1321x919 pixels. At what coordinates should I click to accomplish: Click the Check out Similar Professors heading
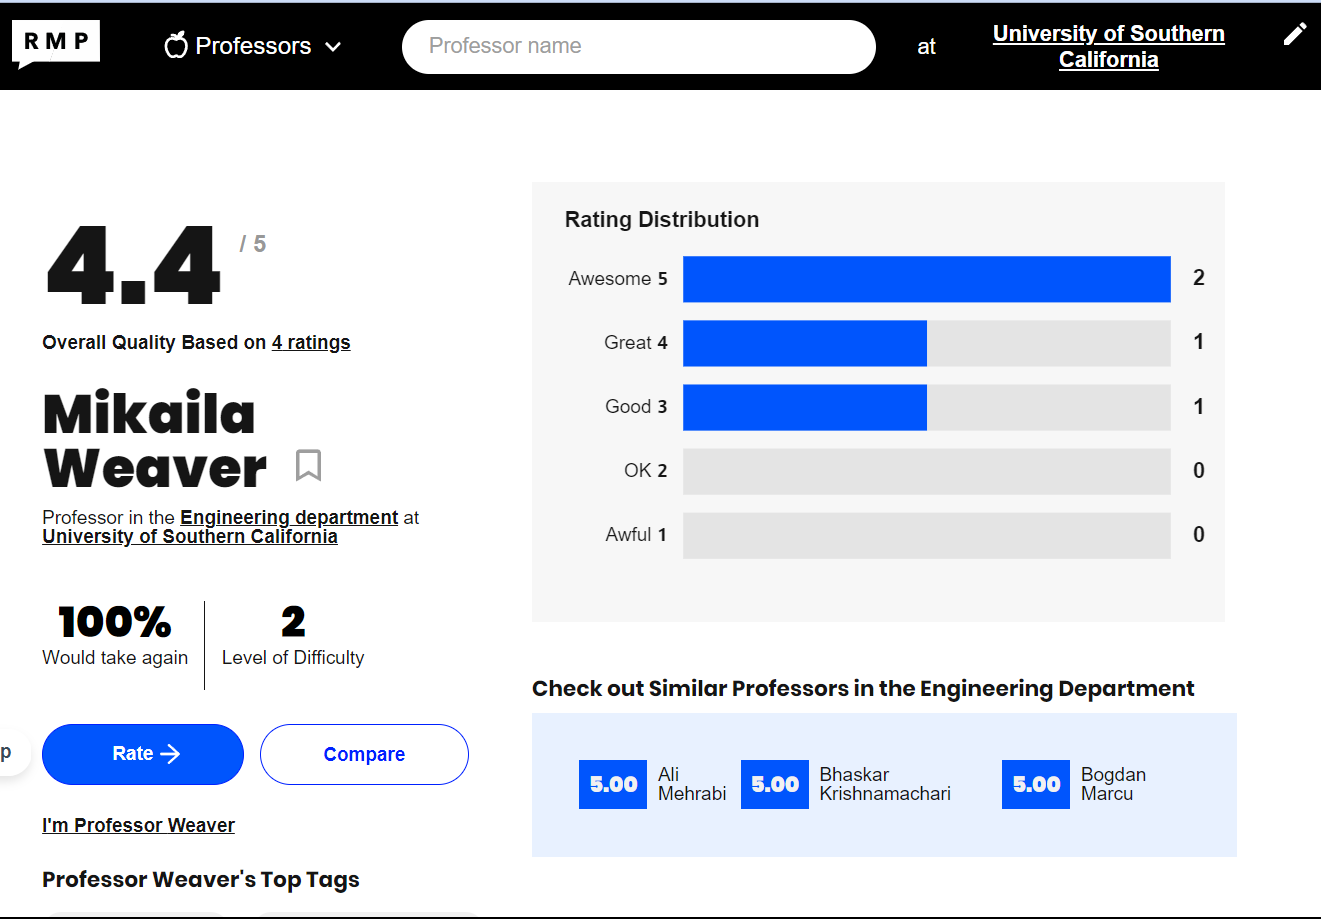click(863, 688)
